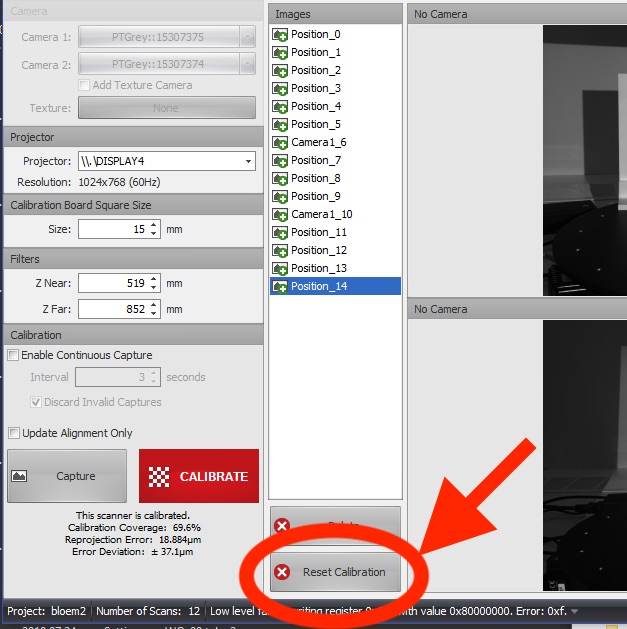Click the image icon beside Camera1_10
This screenshot has width=627, height=629.
(280, 214)
